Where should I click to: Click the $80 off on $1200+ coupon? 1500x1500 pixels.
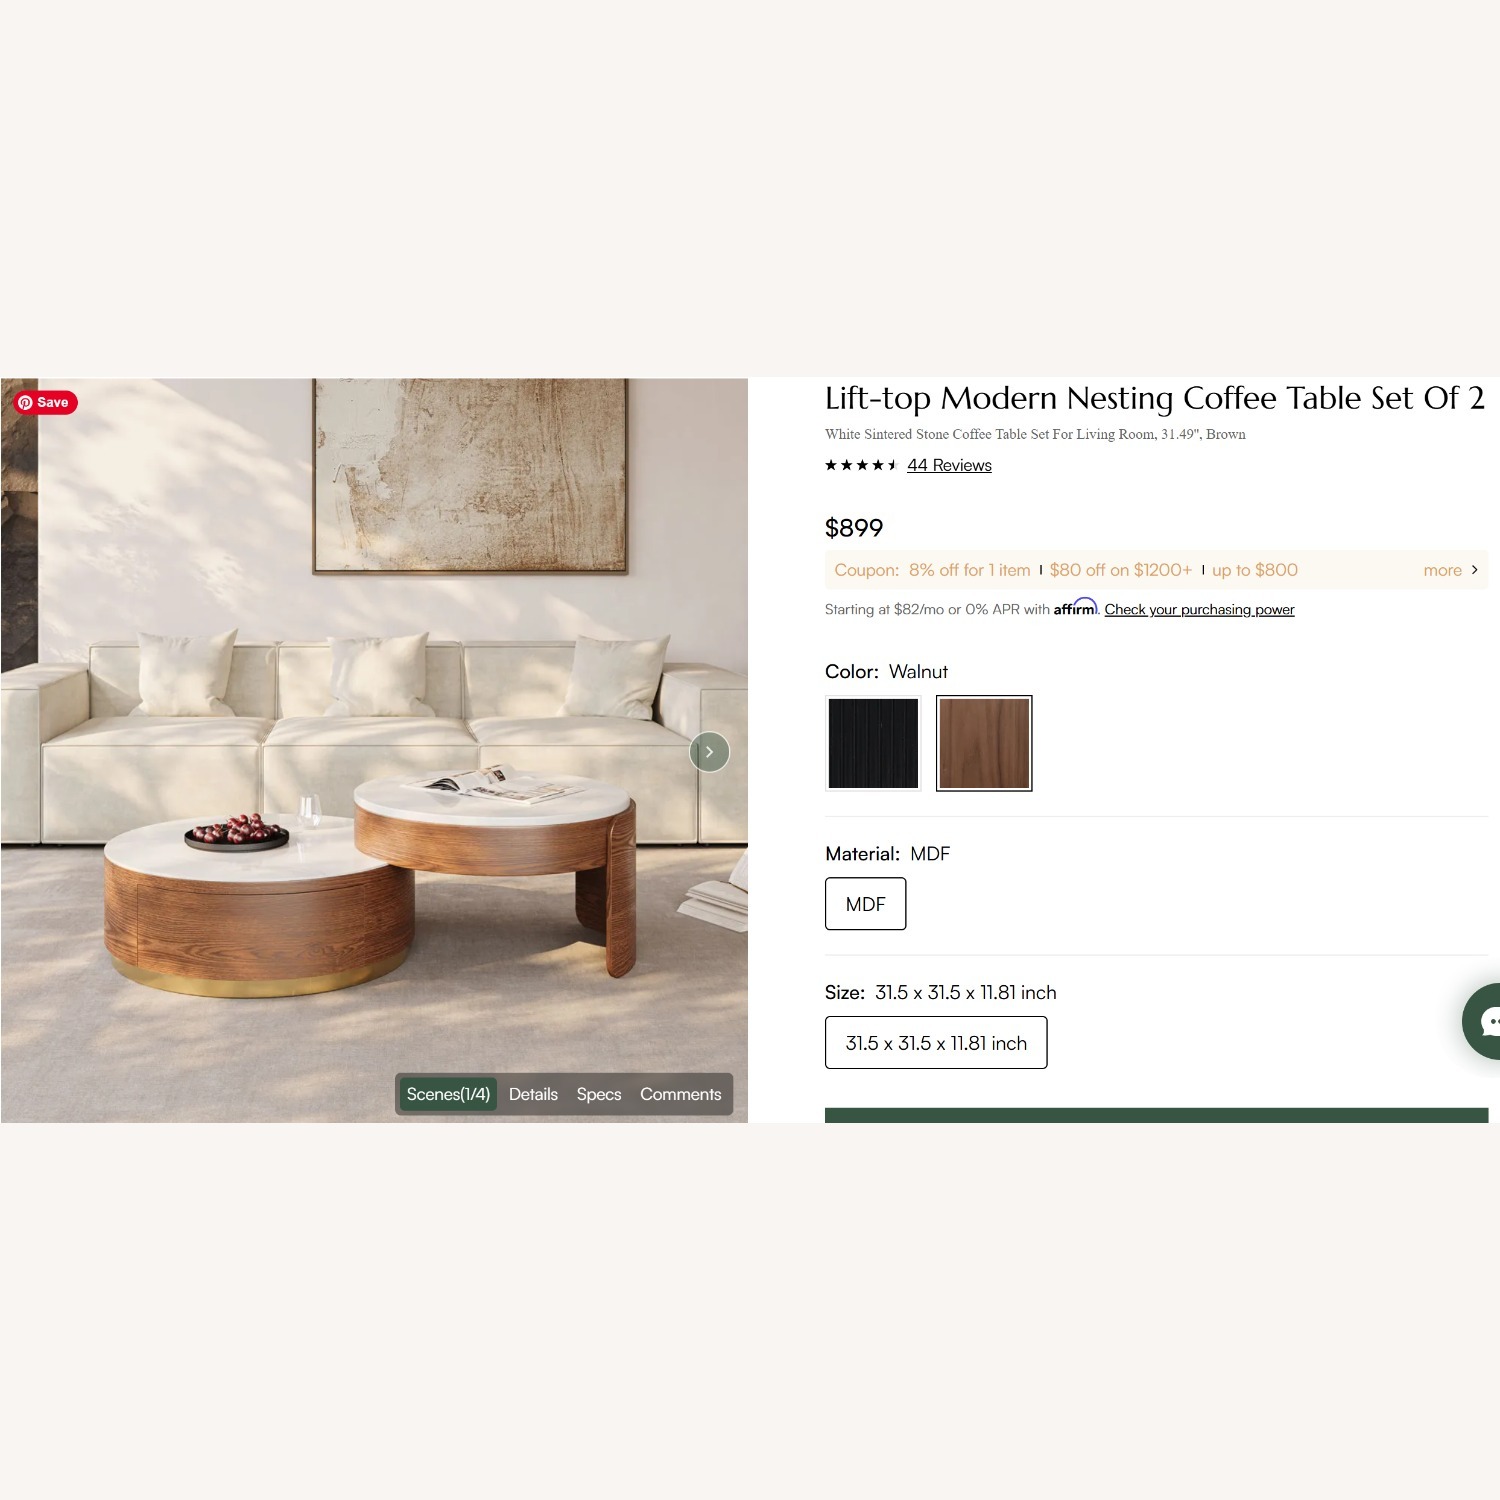click(x=1120, y=570)
